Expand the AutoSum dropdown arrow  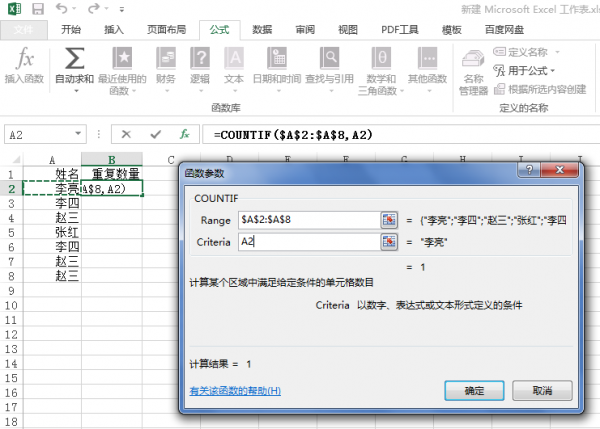tap(76, 91)
